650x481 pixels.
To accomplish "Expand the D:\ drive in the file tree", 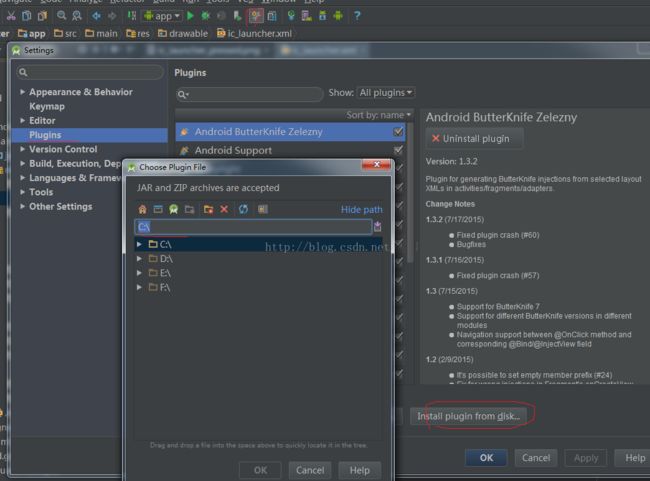I will tap(139, 259).
